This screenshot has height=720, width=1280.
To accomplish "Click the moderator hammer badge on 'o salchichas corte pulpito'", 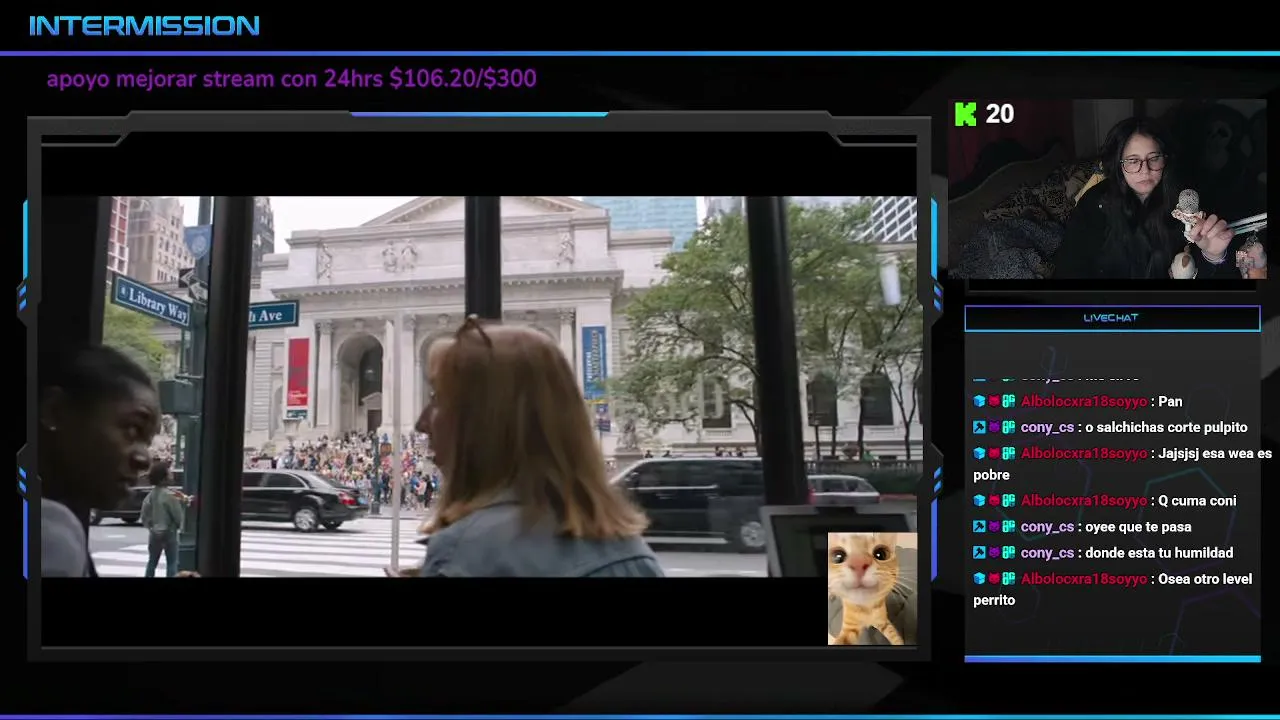I will click(979, 427).
